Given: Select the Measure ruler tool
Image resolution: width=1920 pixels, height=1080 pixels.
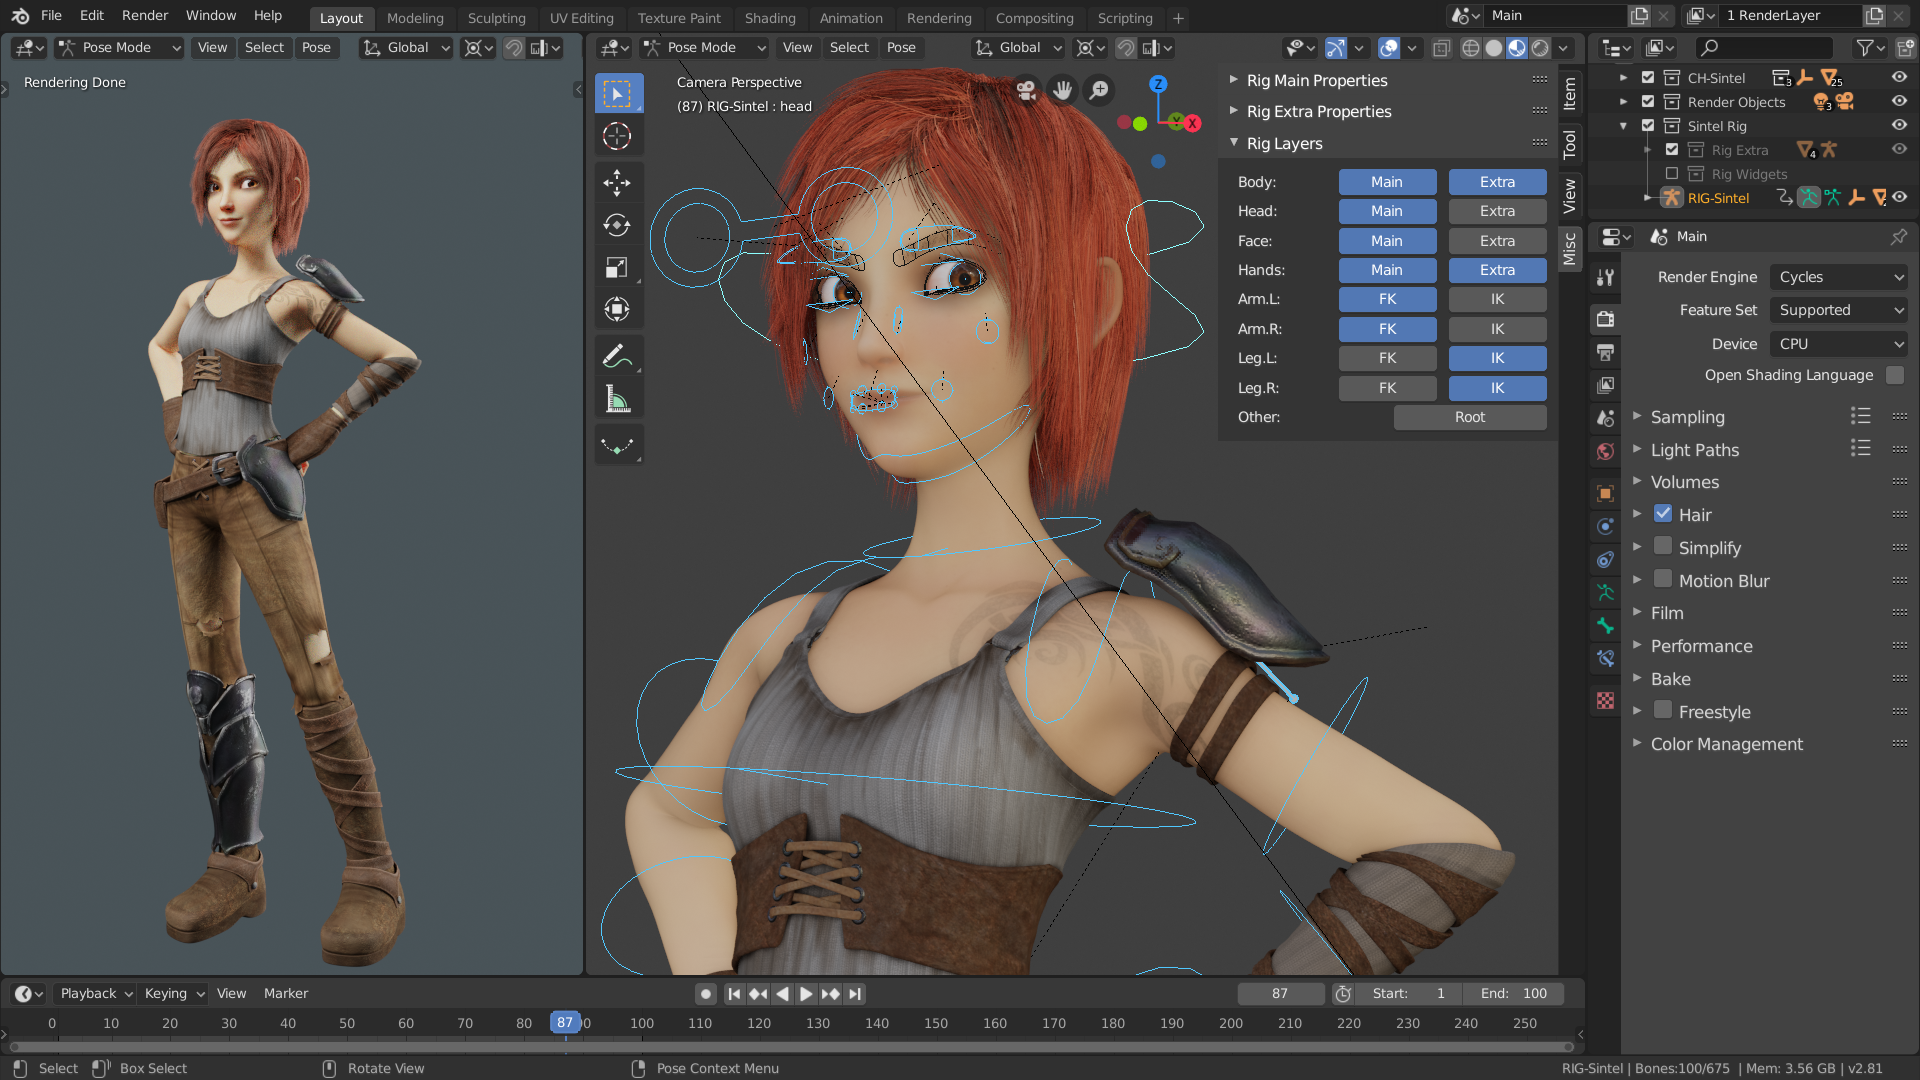Looking at the screenshot, I should 617,400.
